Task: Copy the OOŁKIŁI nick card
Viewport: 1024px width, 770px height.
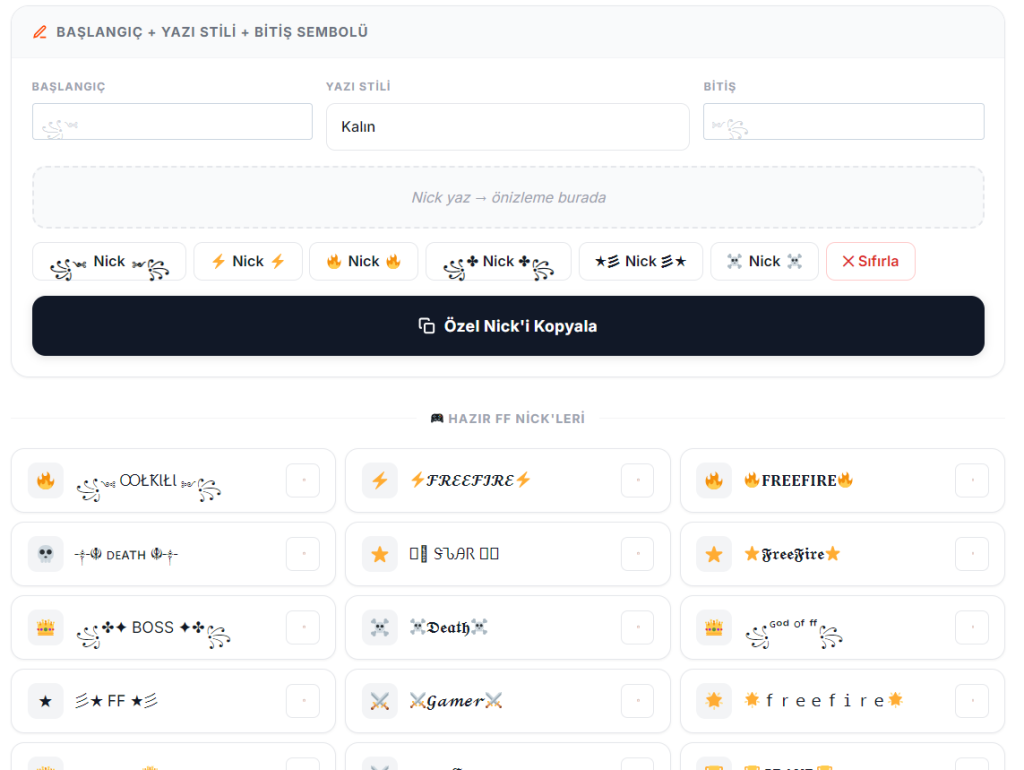Action: tap(303, 481)
